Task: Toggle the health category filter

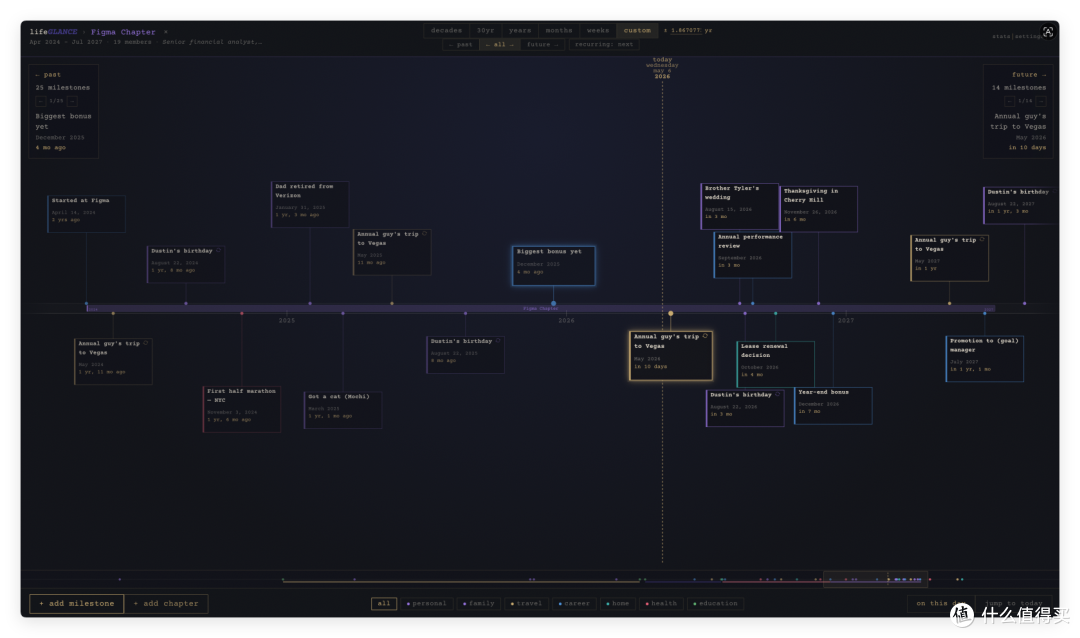Action: click(x=661, y=604)
